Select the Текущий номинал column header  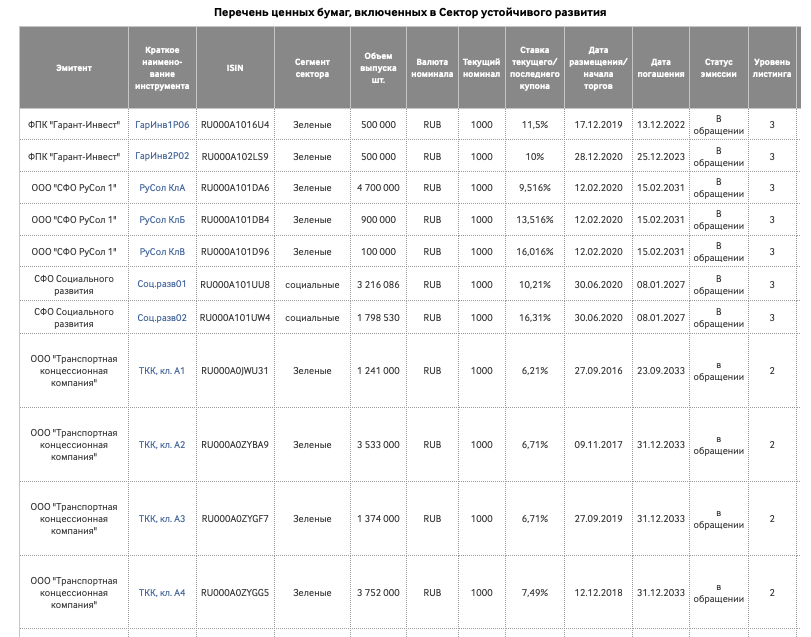481,68
